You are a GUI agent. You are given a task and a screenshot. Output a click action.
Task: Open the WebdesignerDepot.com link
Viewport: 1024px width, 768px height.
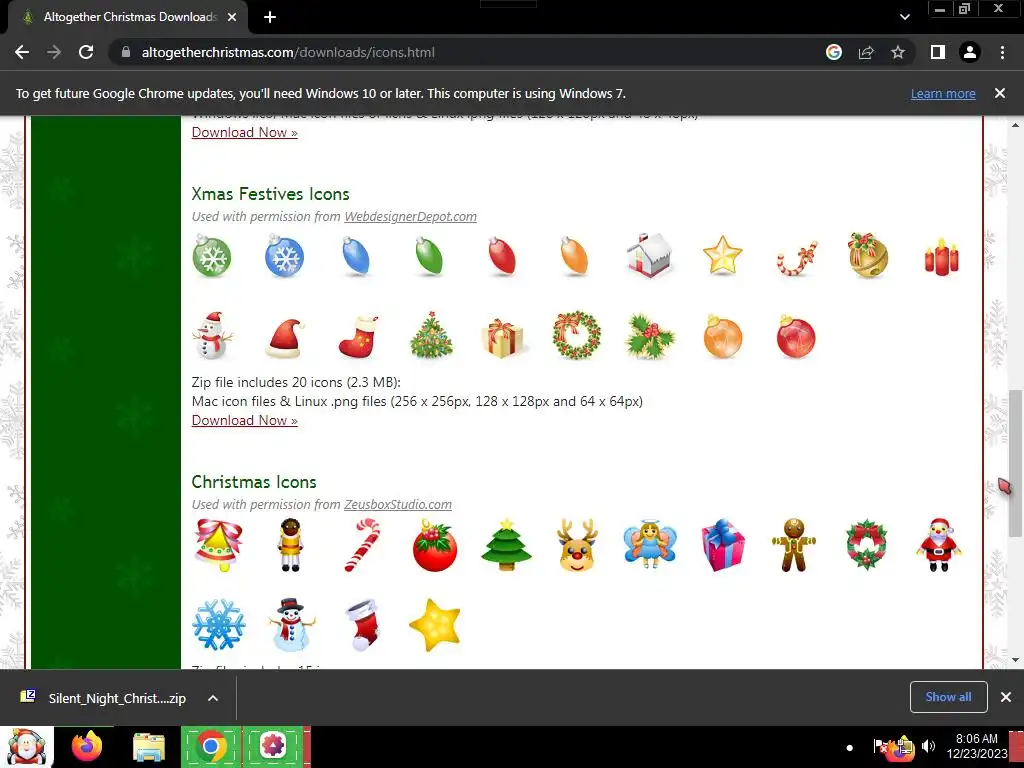point(410,217)
